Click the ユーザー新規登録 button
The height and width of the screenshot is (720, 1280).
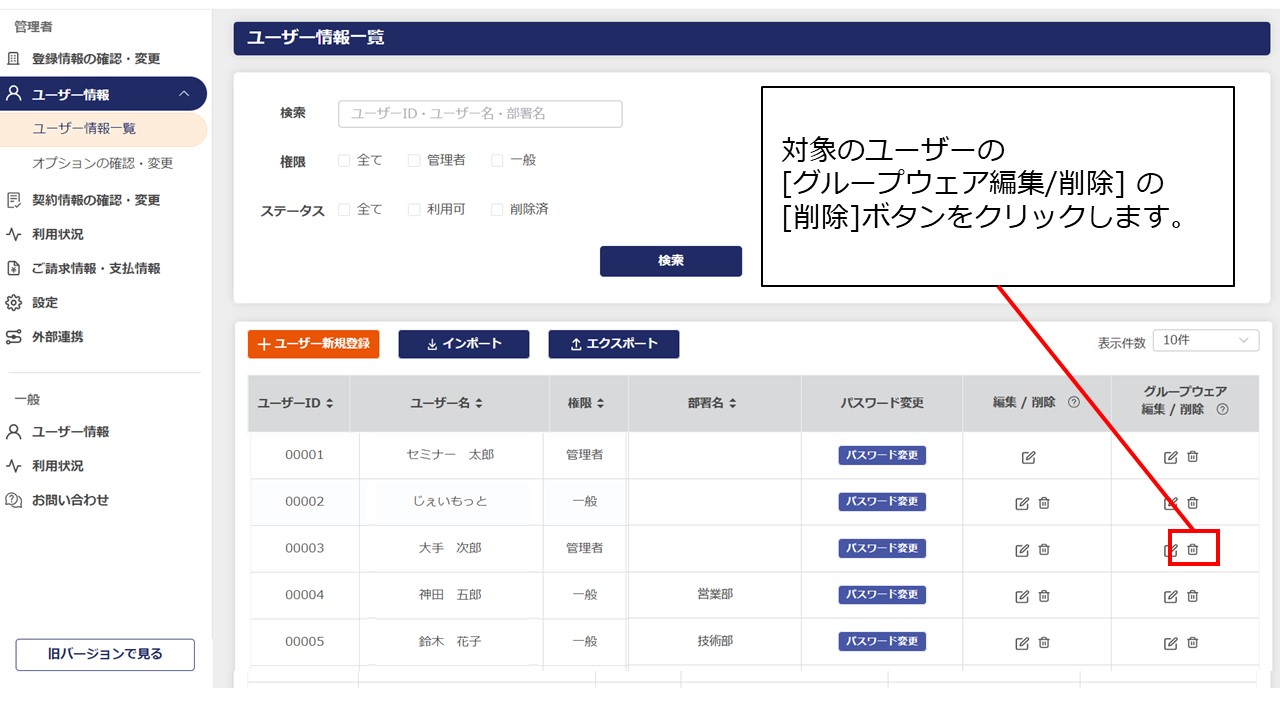tap(313, 343)
